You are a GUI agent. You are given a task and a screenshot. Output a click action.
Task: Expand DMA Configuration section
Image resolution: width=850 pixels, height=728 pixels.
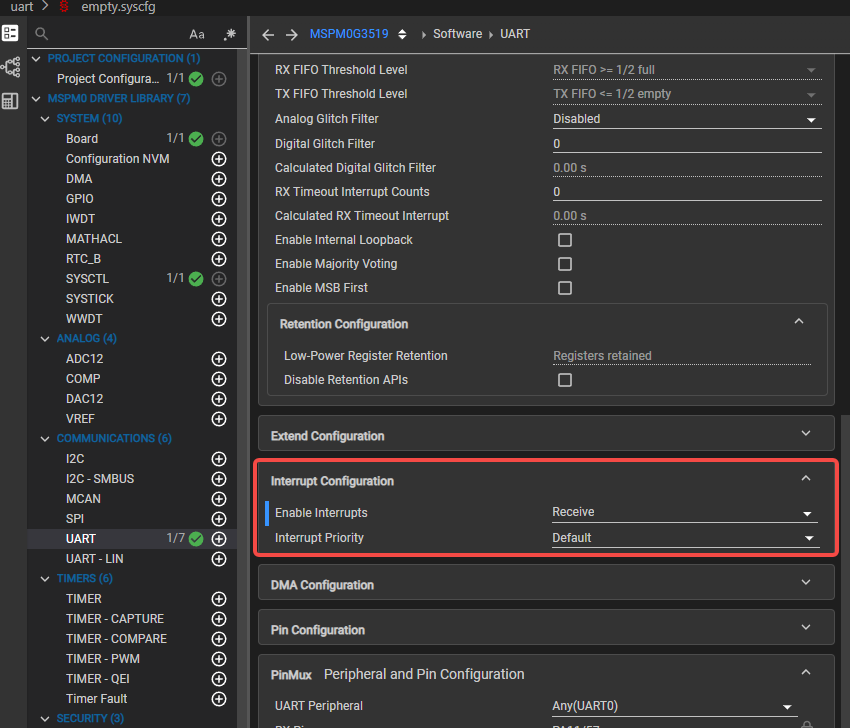[806, 582]
